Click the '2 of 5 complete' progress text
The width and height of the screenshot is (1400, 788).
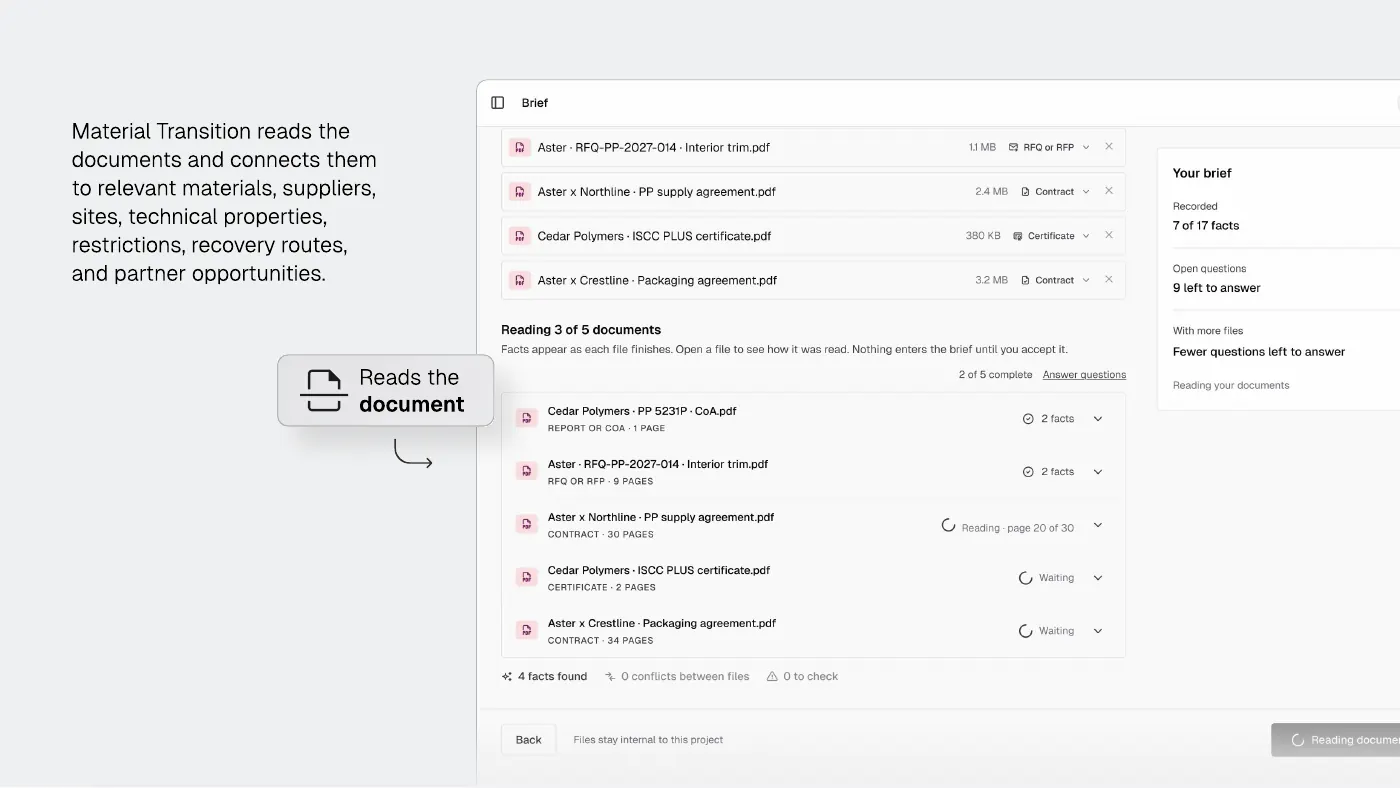pyautogui.click(x=995, y=375)
